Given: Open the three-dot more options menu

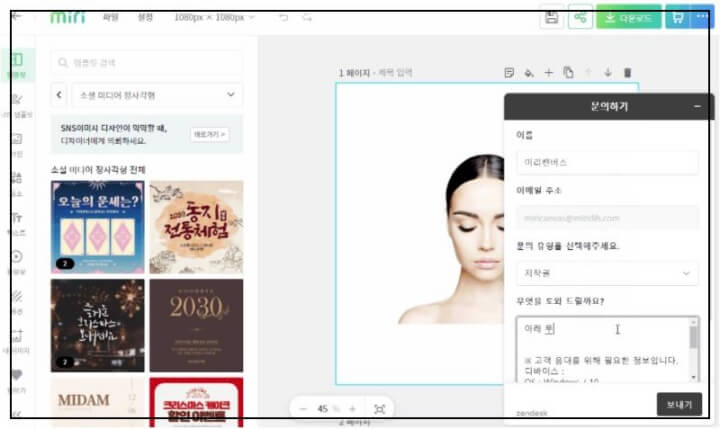Looking at the screenshot, I should click(702, 17).
